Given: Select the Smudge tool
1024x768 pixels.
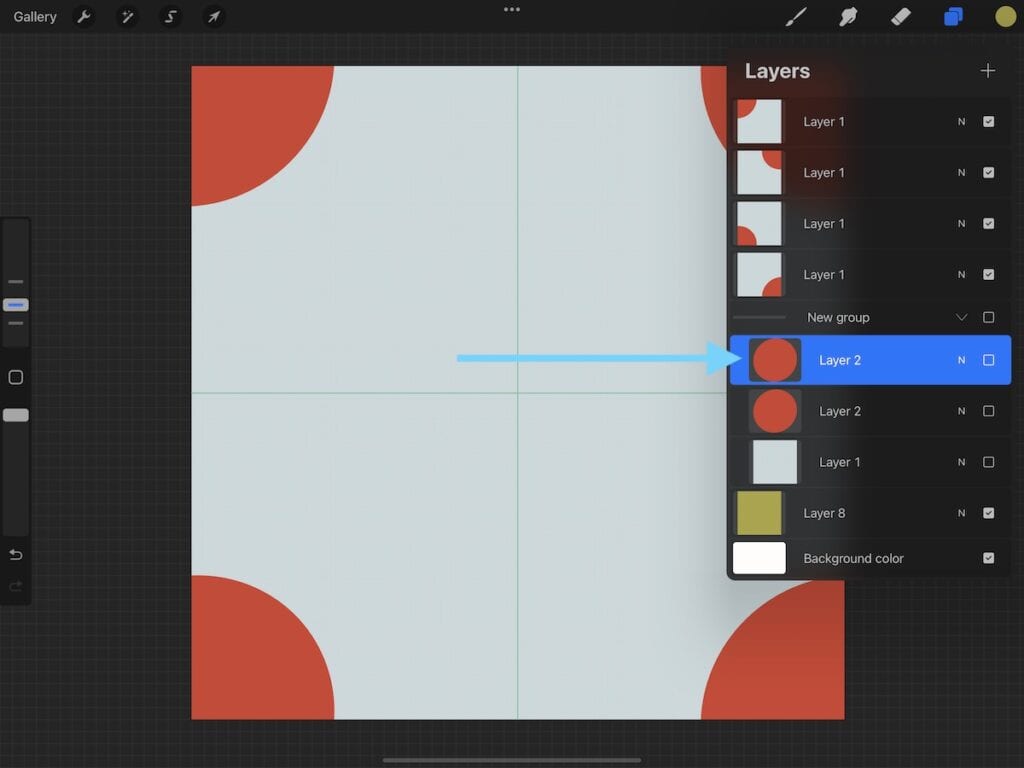Looking at the screenshot, I should coord(848,16).
